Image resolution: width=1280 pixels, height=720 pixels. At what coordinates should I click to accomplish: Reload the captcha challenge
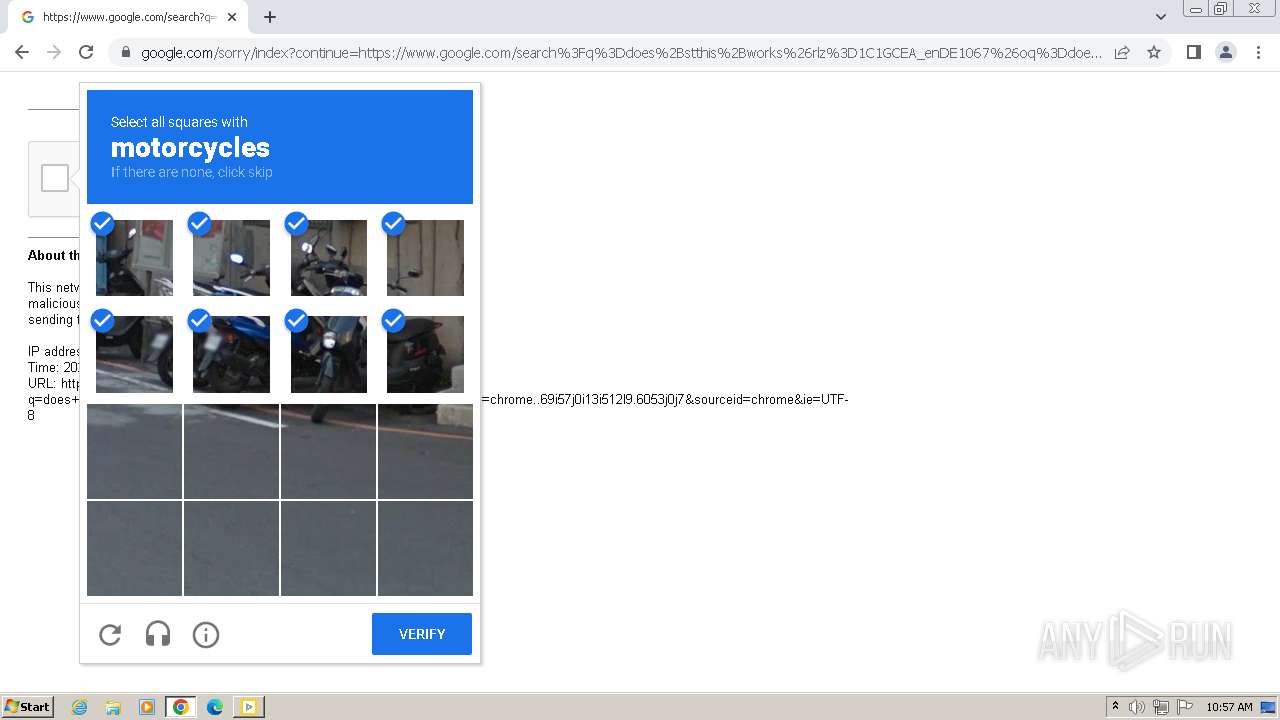point(110,634)
